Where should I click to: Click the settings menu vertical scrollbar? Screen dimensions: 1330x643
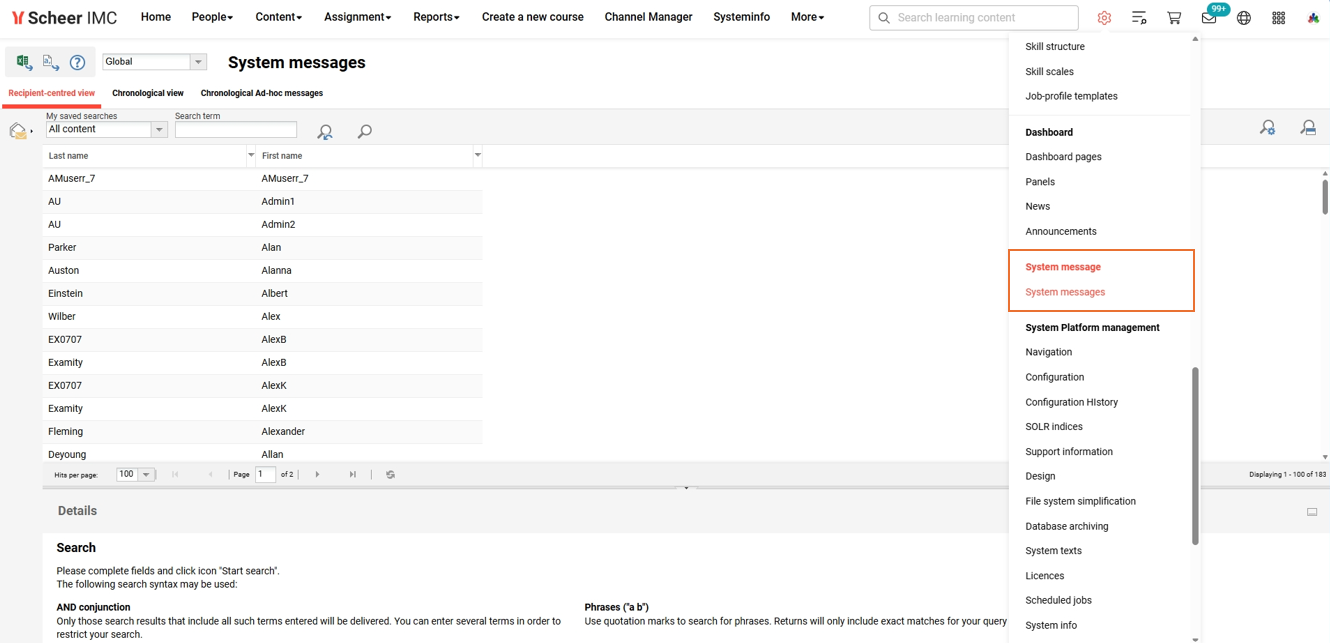point(1195,456)
